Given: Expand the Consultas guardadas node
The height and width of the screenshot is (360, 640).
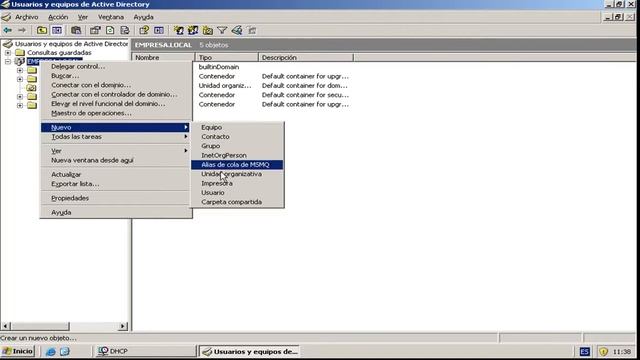Looking at the screenshot, I should (8, 53).
